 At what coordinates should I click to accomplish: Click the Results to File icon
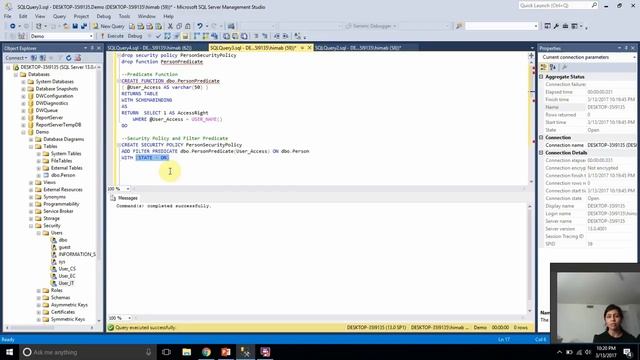click(244, 36)
